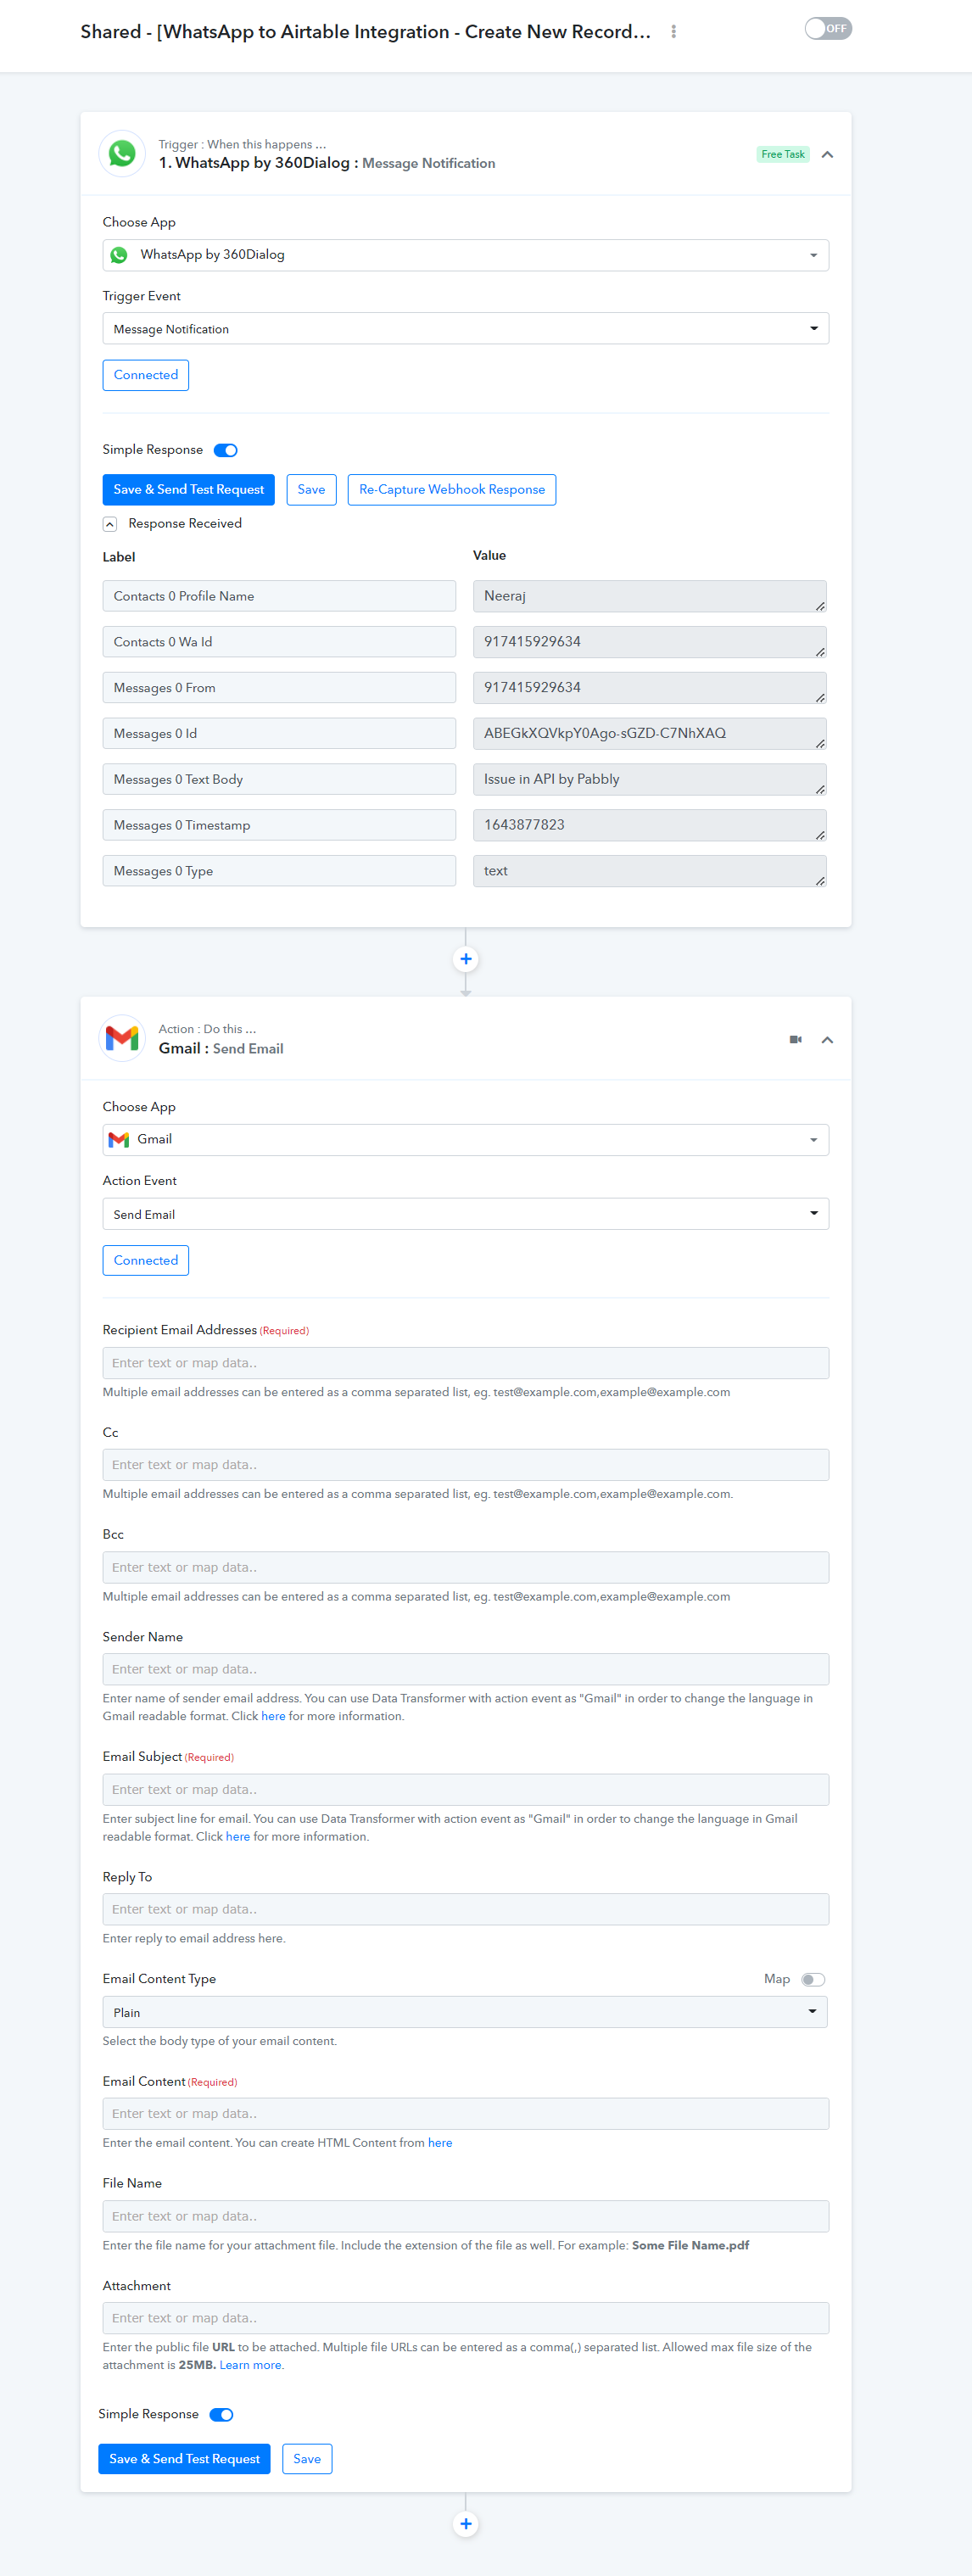Click the Messages 0 From value 917415929634
The image size is (972, 2576).
pyautogui.click(x=649, y=688)
